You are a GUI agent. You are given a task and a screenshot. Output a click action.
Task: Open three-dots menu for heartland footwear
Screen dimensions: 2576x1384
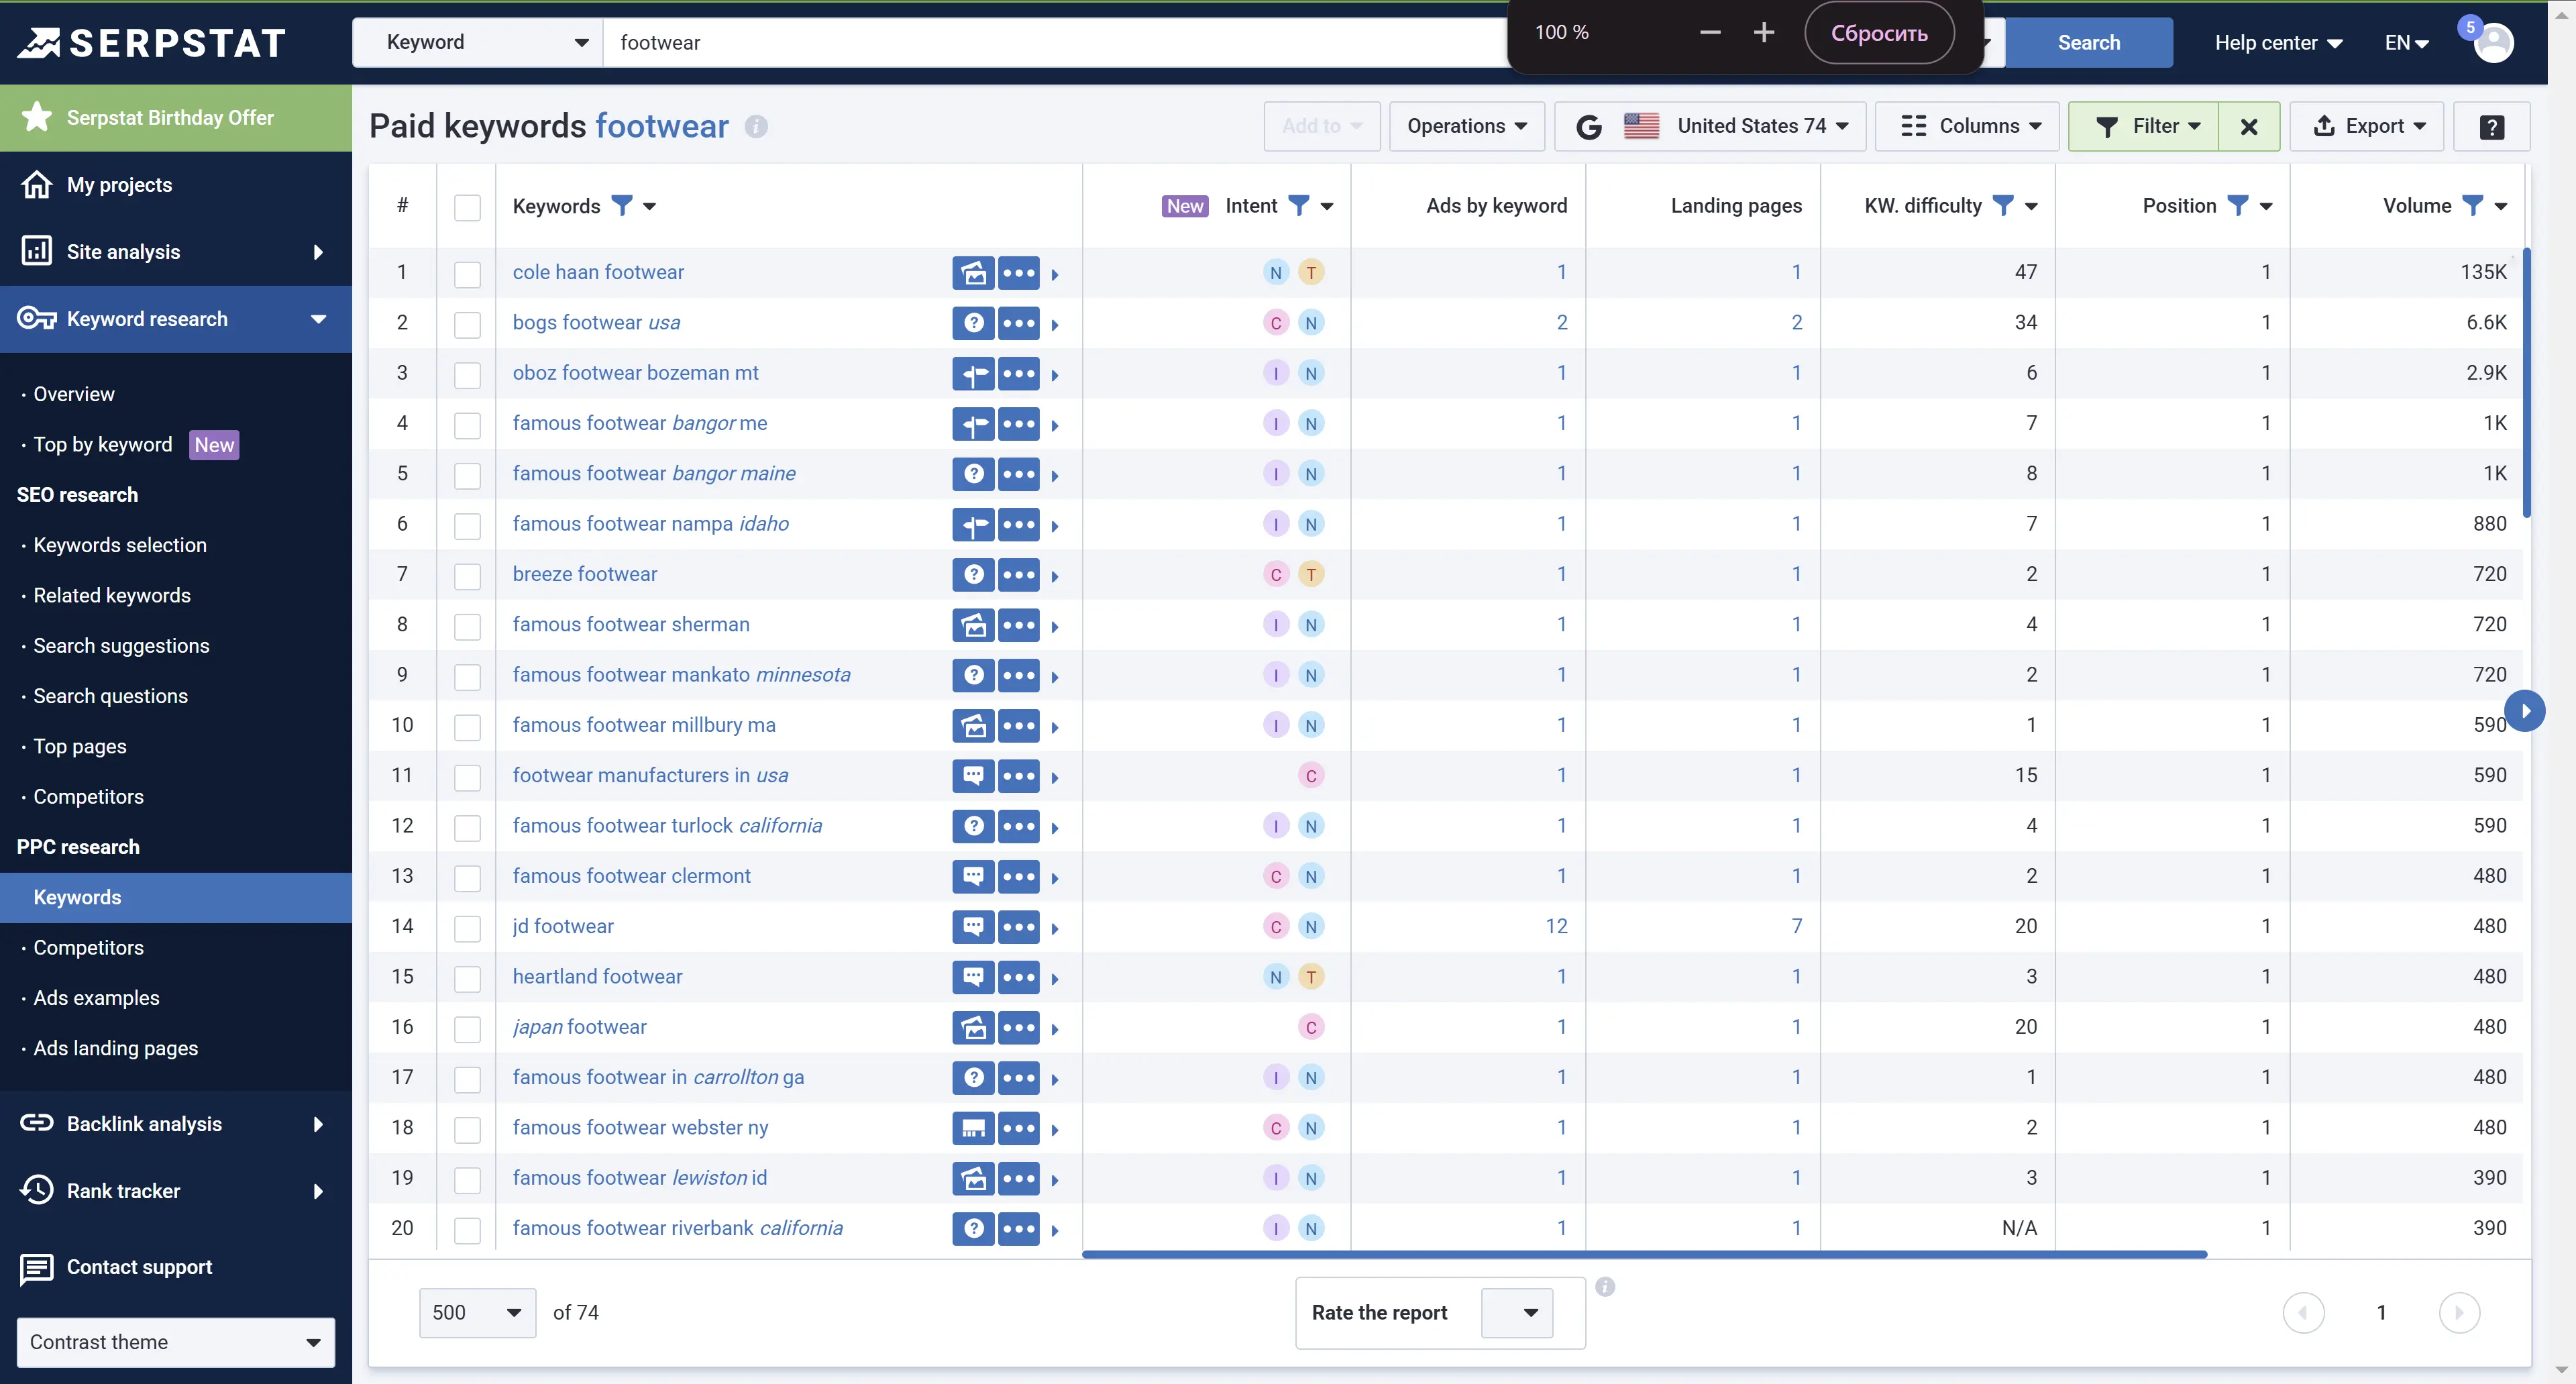[x=1019, y=977]
